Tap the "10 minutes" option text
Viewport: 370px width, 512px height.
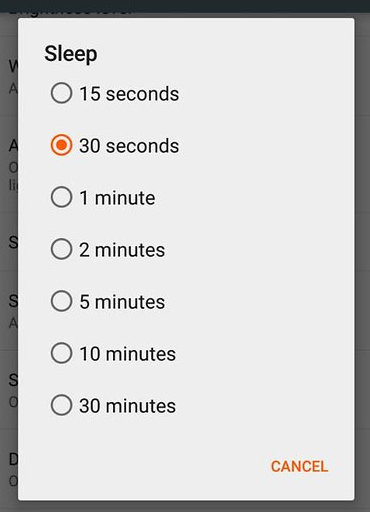pos(127,354)
